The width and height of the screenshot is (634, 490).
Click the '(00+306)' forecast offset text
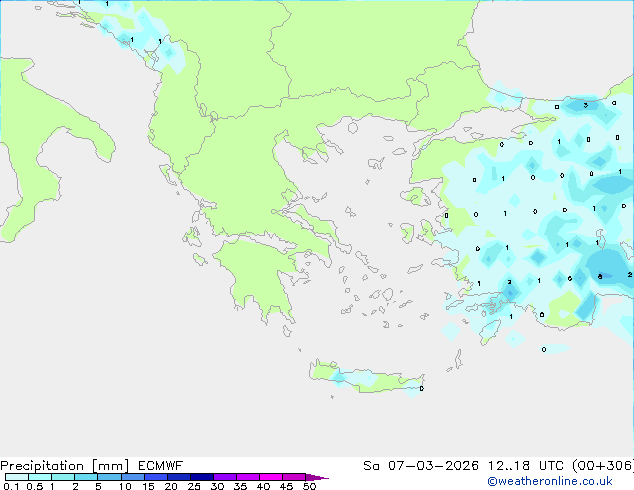(x=603, y=466)
